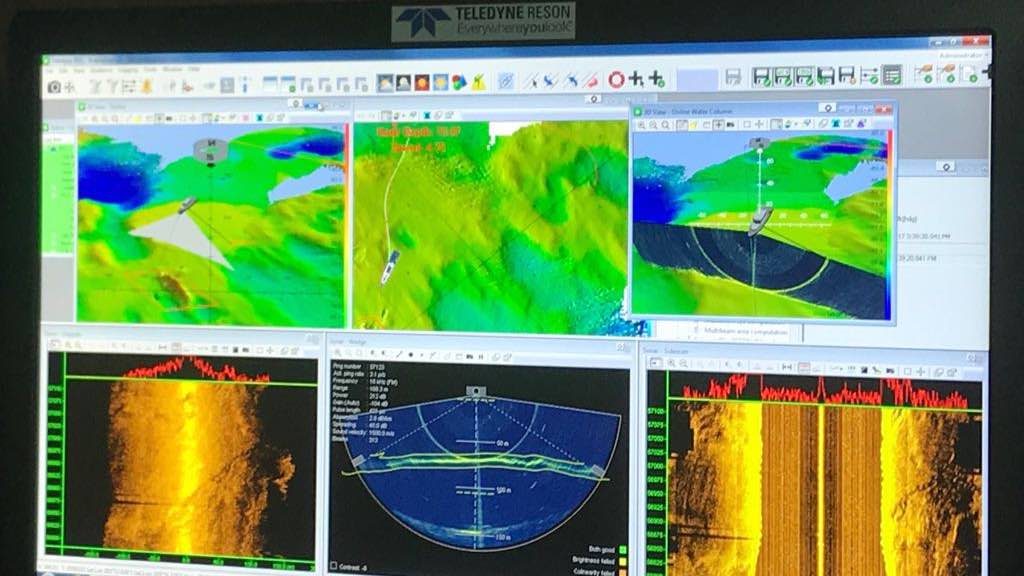The width and height of the screenshot is (1024, 576).
Task: Click the '100 m' range label in wedge view
Action: click(503, 490)
